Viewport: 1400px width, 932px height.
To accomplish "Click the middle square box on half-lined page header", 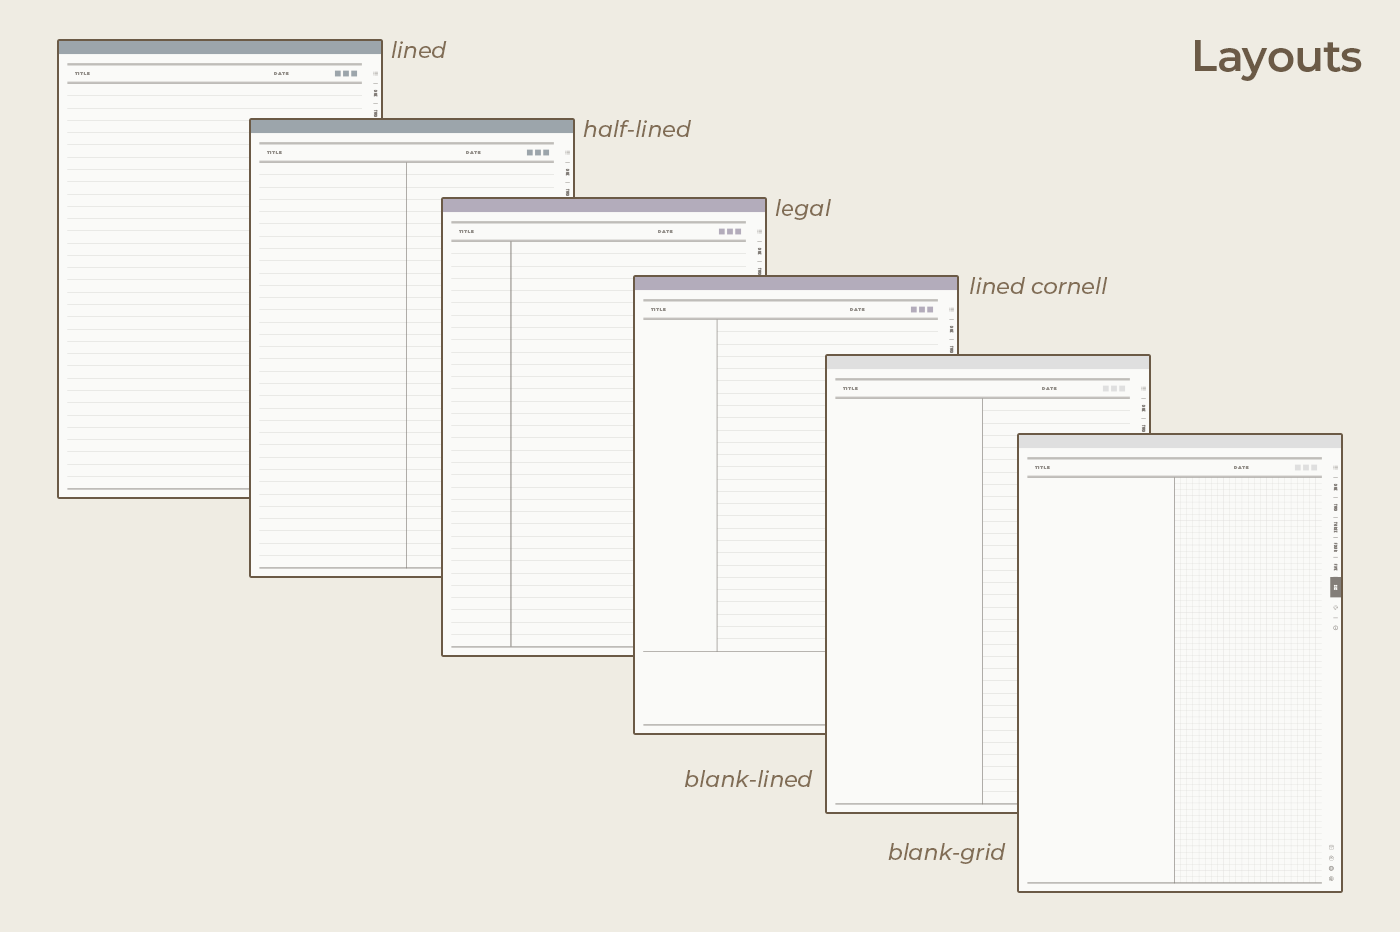I will 538,153.
